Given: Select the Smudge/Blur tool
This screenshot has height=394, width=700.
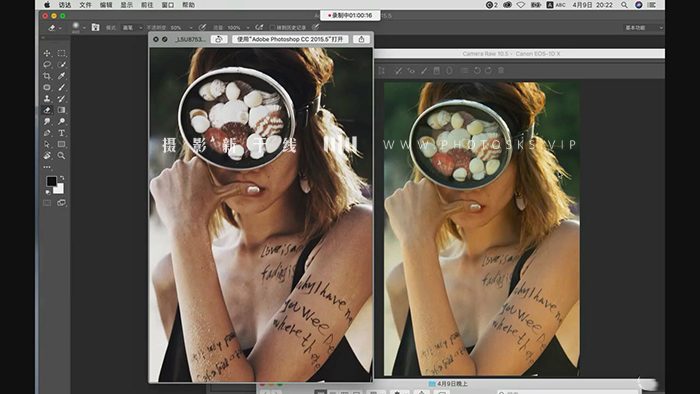Looking at the screenshot, I should [x=47, y=121].
